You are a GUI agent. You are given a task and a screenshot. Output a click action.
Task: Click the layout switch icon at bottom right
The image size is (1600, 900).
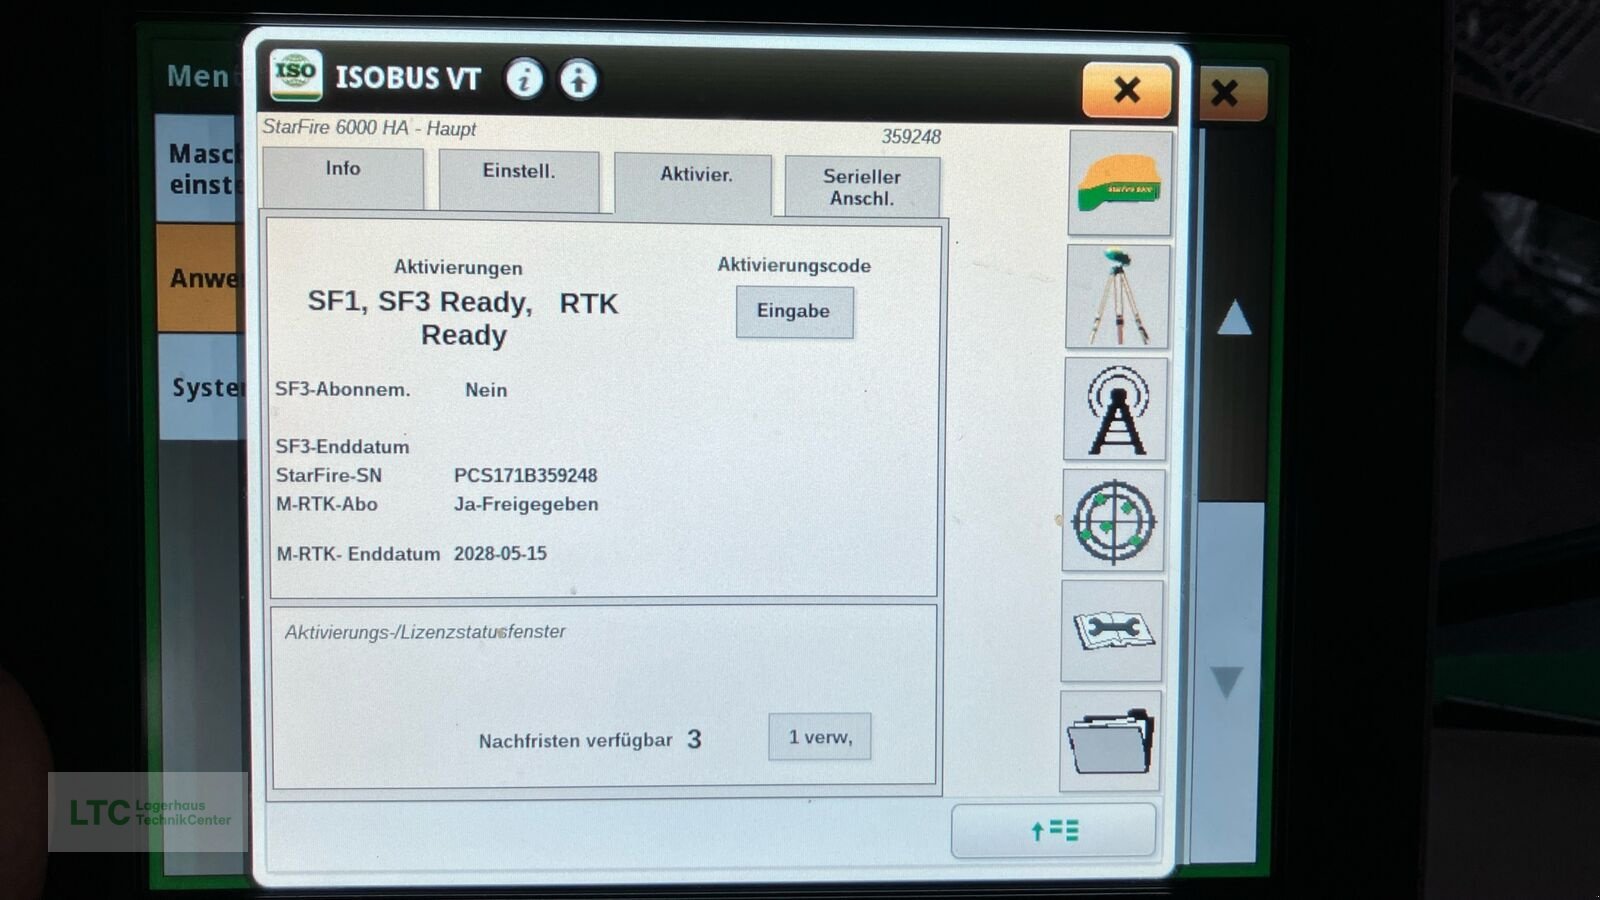click(x=1053, y=831)
